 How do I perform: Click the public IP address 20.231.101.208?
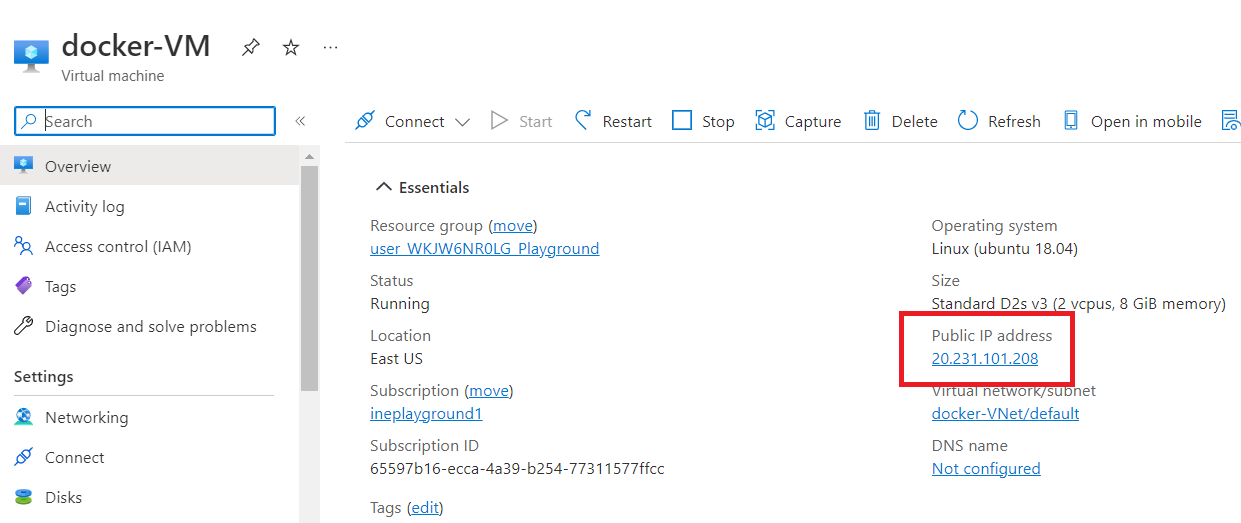984,358
